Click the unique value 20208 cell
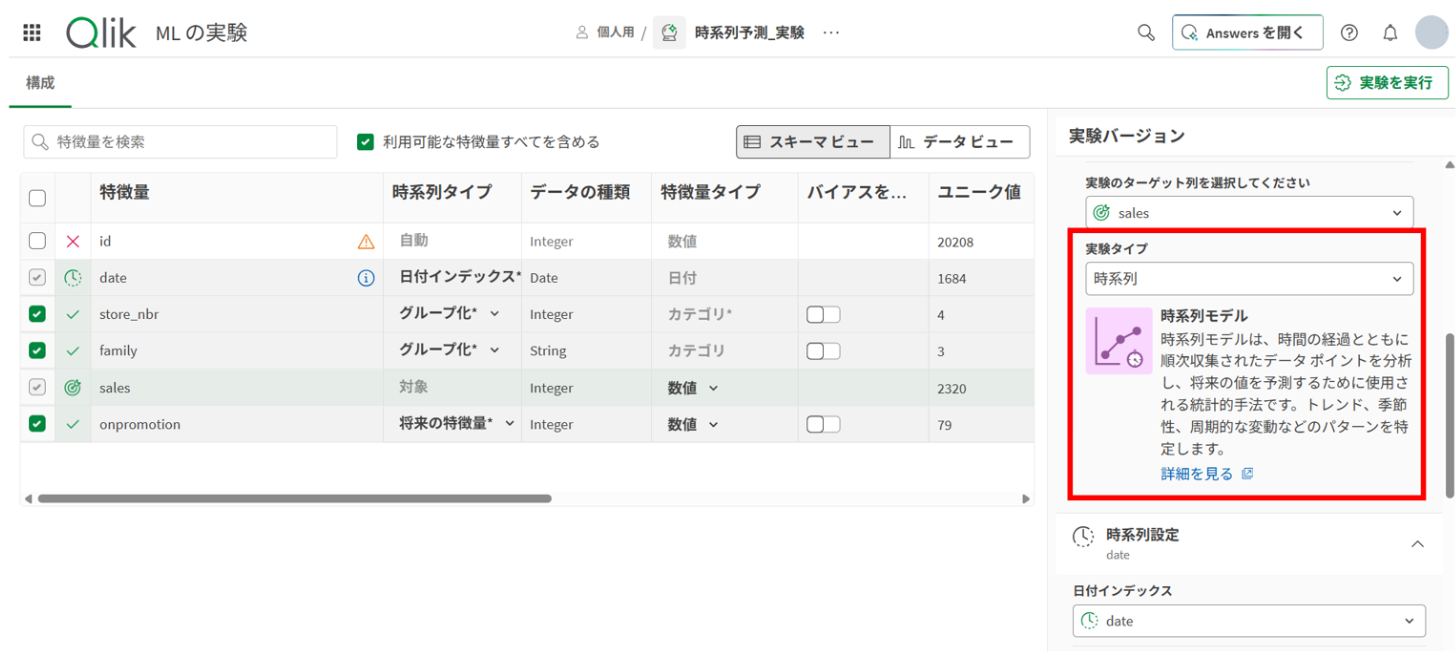Image resolution: width=1456 pixels, height=660 pixels. [x=955, y=242]
